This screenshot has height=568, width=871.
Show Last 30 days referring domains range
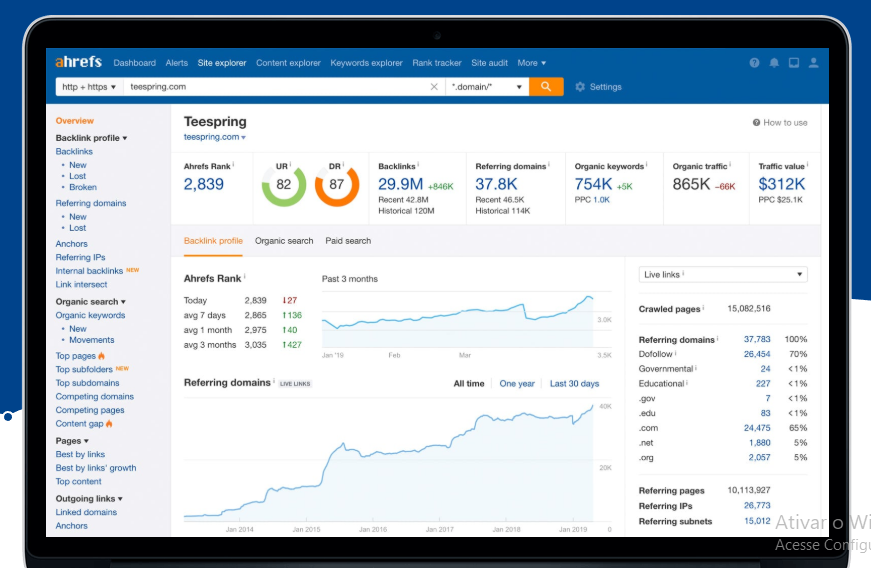coord(574,384)
